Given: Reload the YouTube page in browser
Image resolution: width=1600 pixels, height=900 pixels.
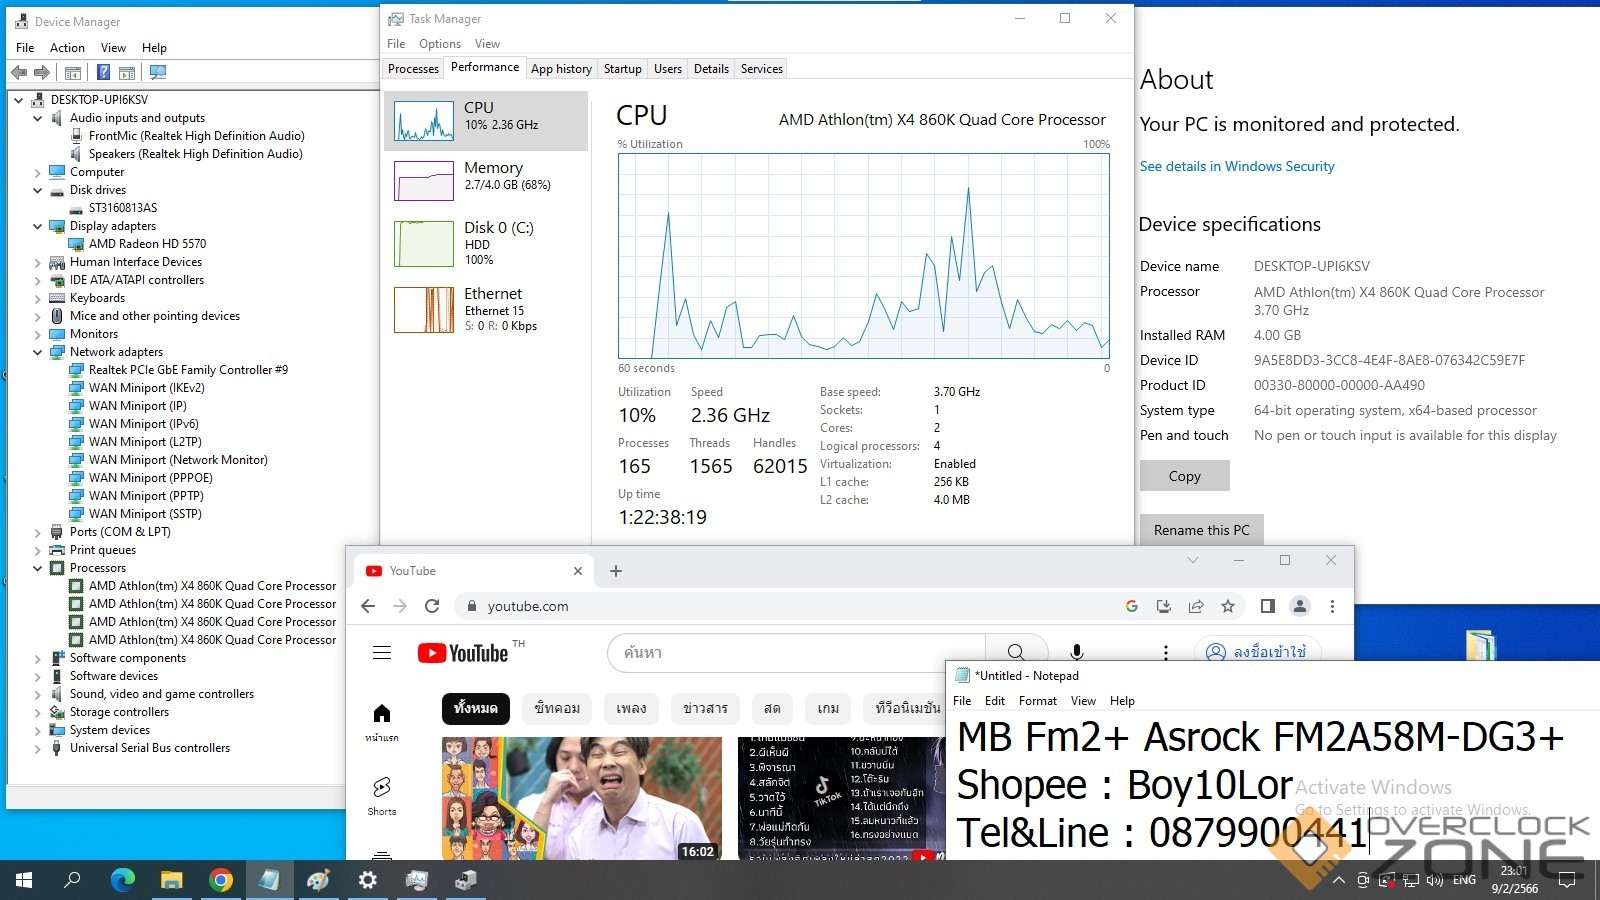Looking at the screenshot, I should (x=432, y=606).
